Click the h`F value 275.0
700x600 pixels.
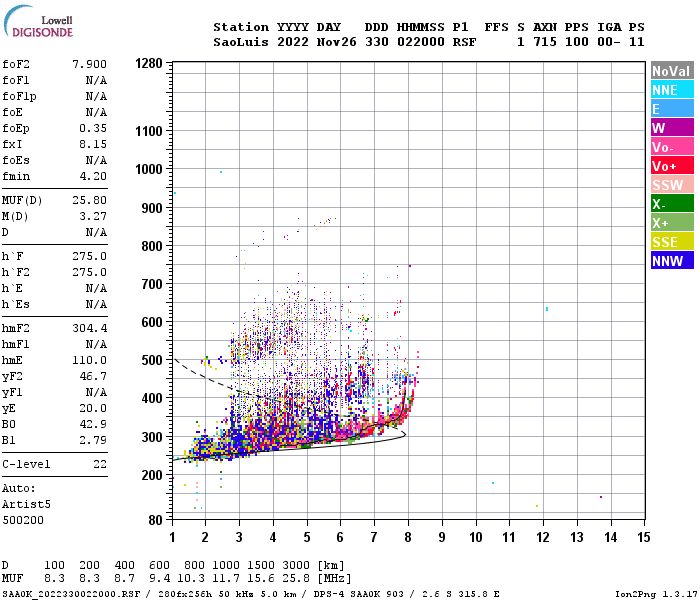point(89,256)
